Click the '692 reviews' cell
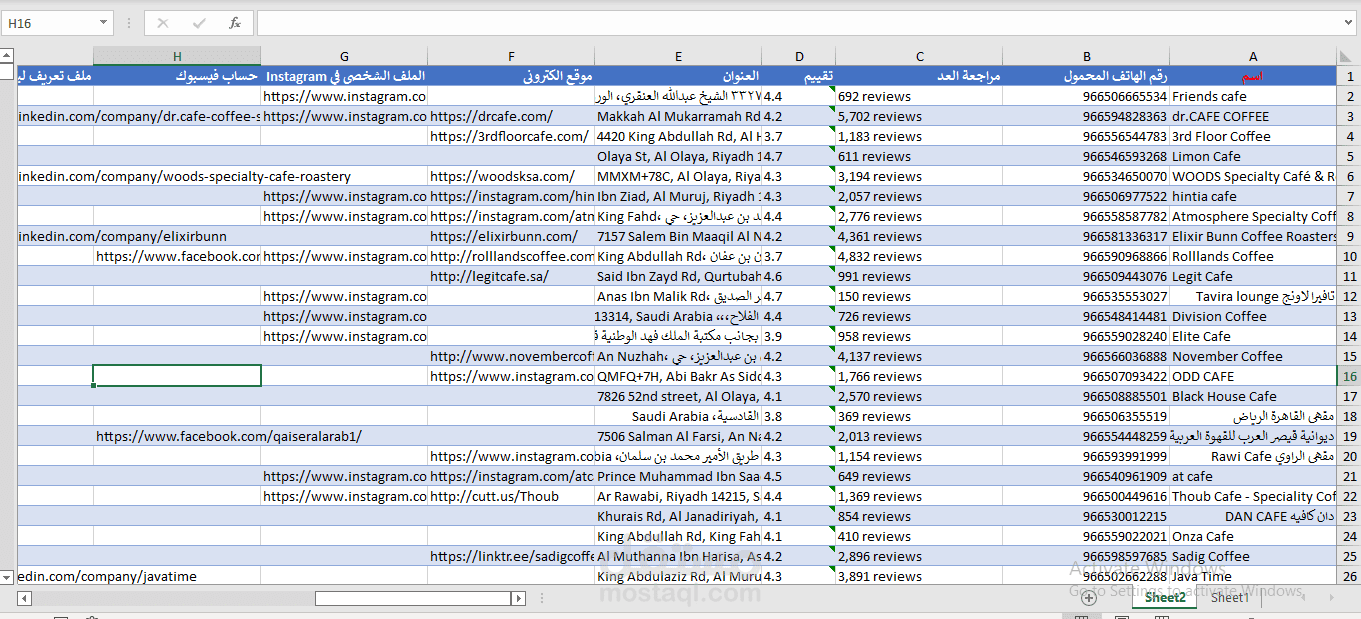 point(920,96)
